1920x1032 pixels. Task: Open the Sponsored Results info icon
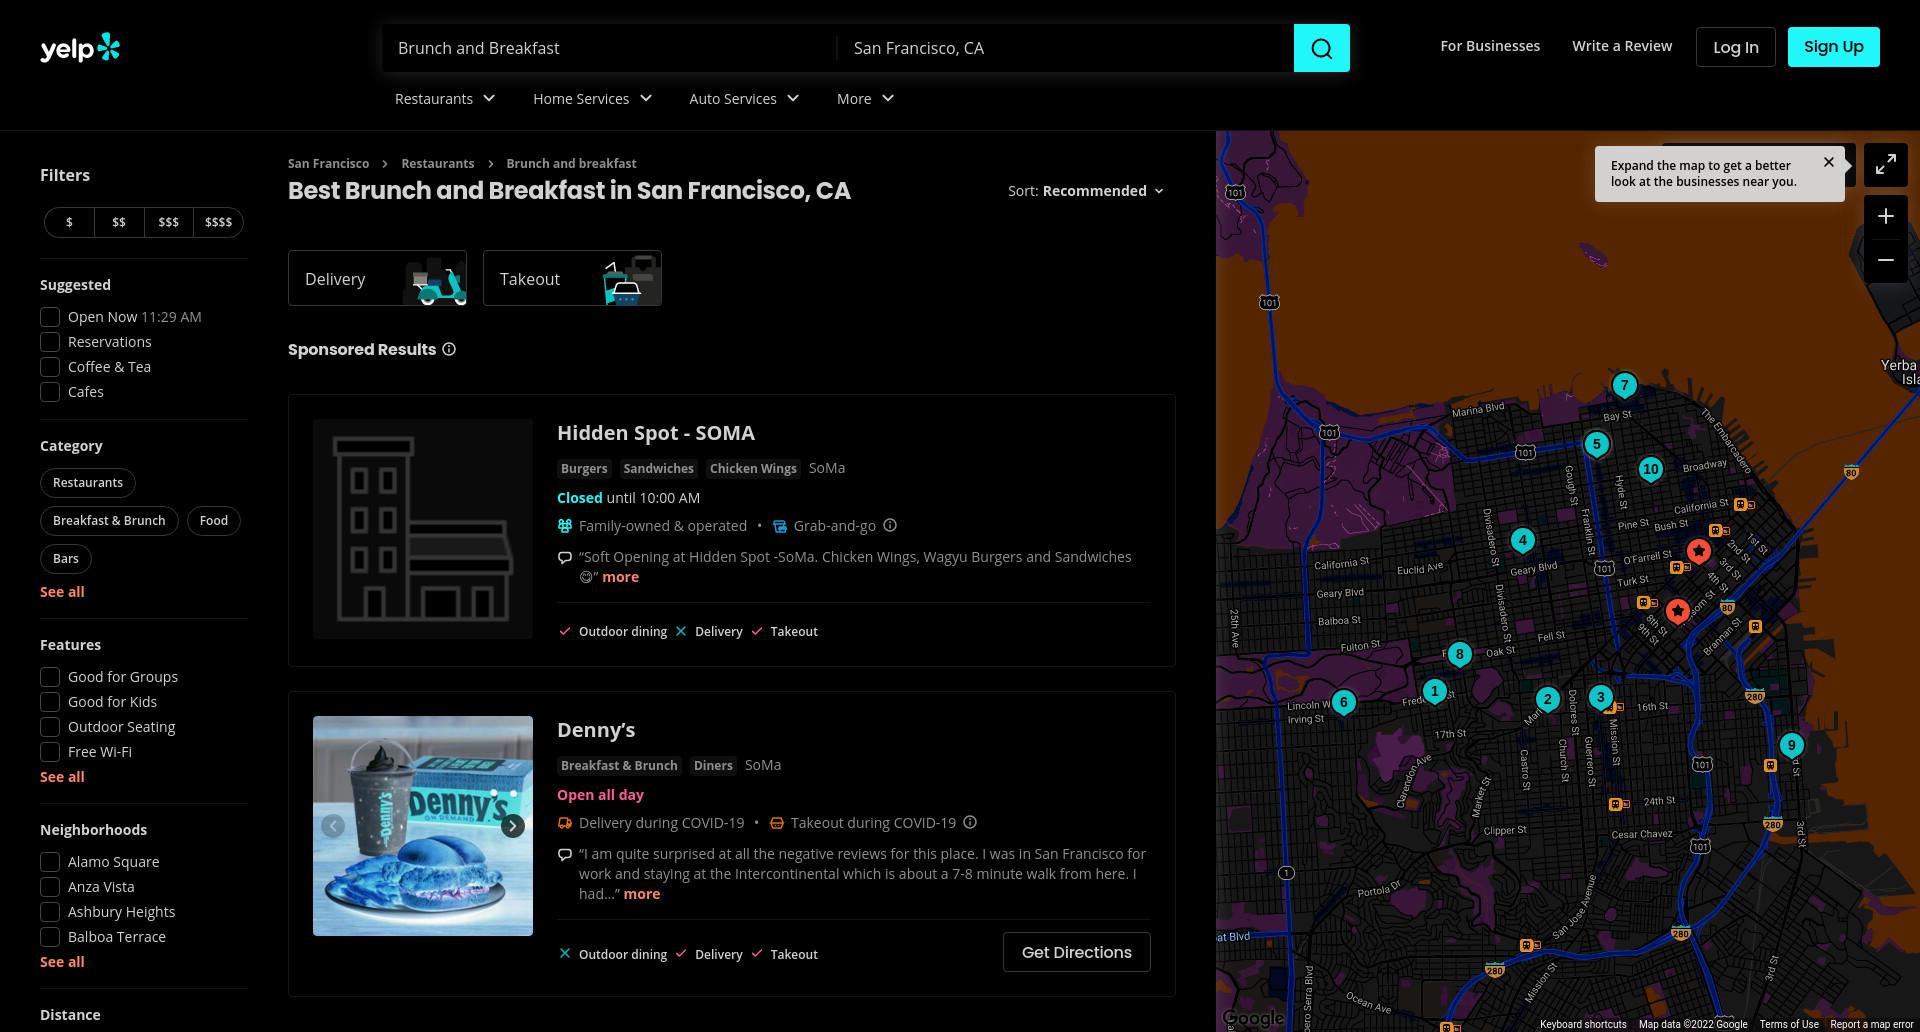(449, 349)
